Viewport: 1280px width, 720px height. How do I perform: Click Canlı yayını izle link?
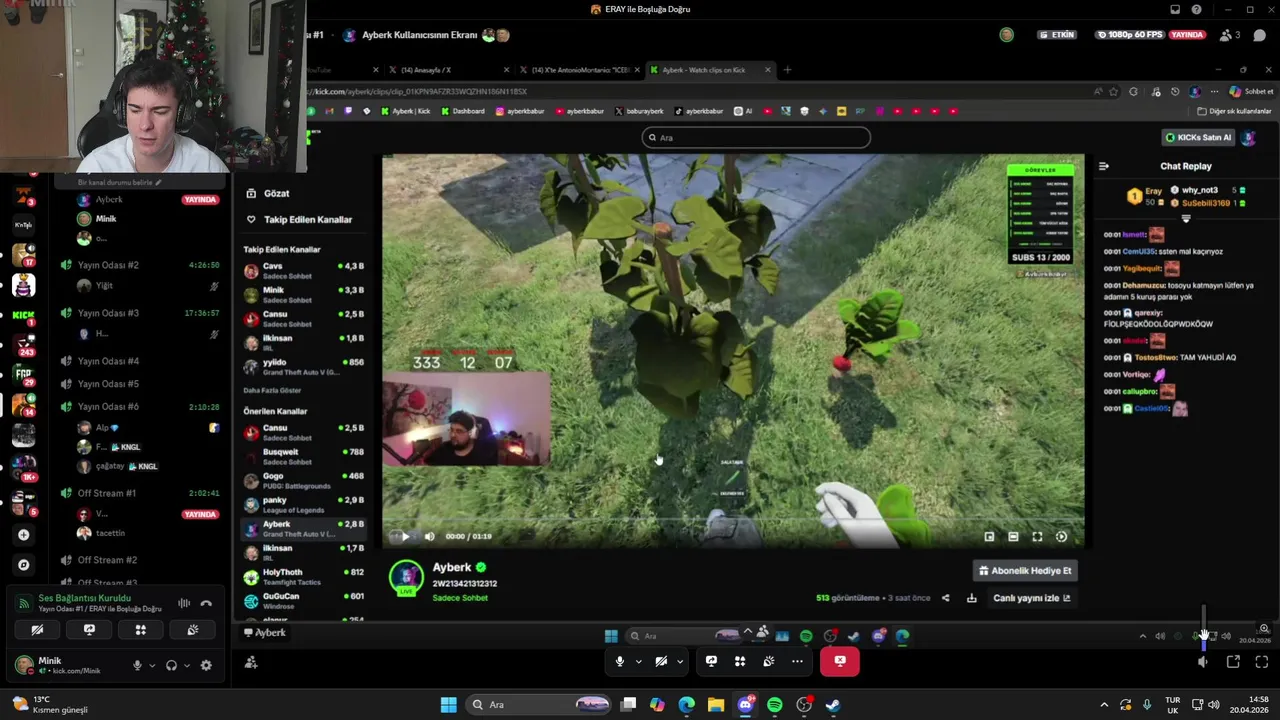(1032, 598)
